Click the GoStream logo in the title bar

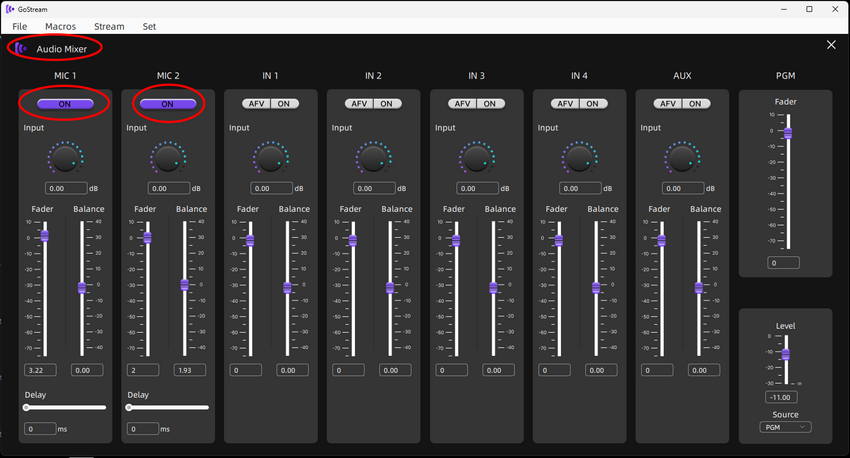10,9
